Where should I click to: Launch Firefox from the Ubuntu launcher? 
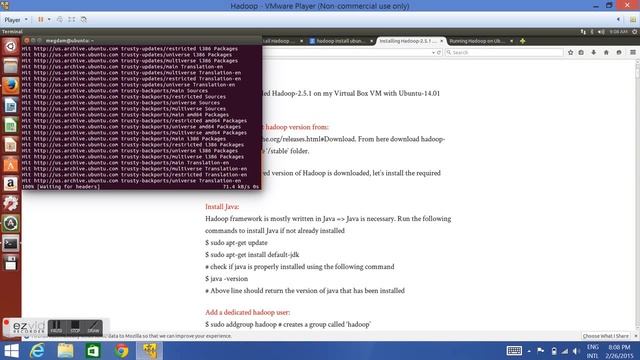[x=11, y=86]
